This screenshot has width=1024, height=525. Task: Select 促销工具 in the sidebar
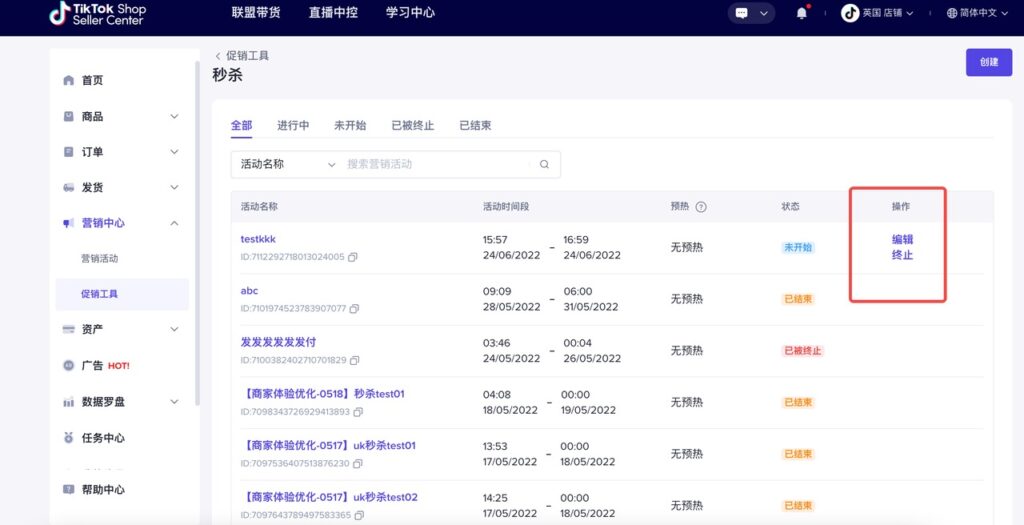pos(122,294)
